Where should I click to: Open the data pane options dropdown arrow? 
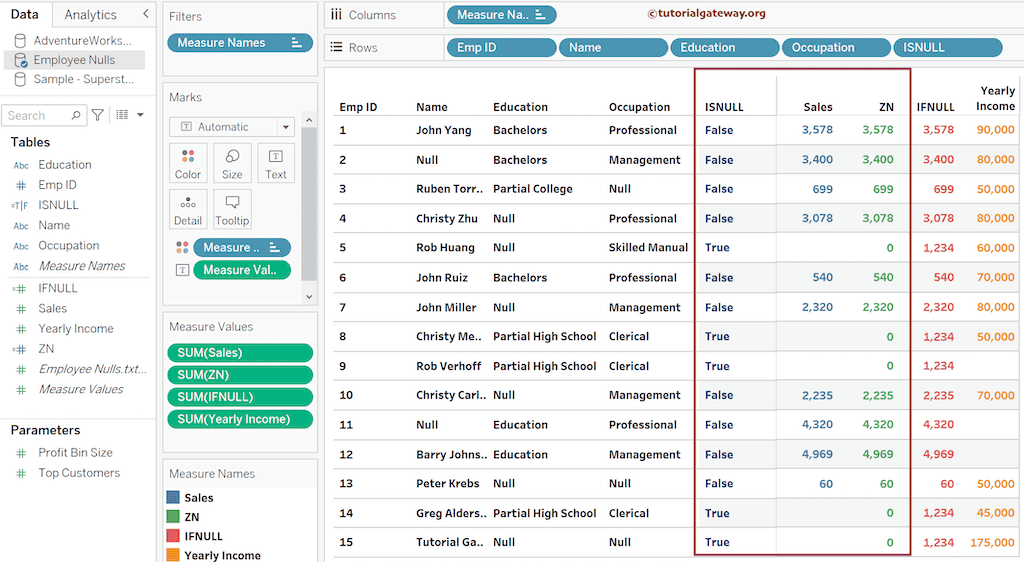tap(140, 115)
